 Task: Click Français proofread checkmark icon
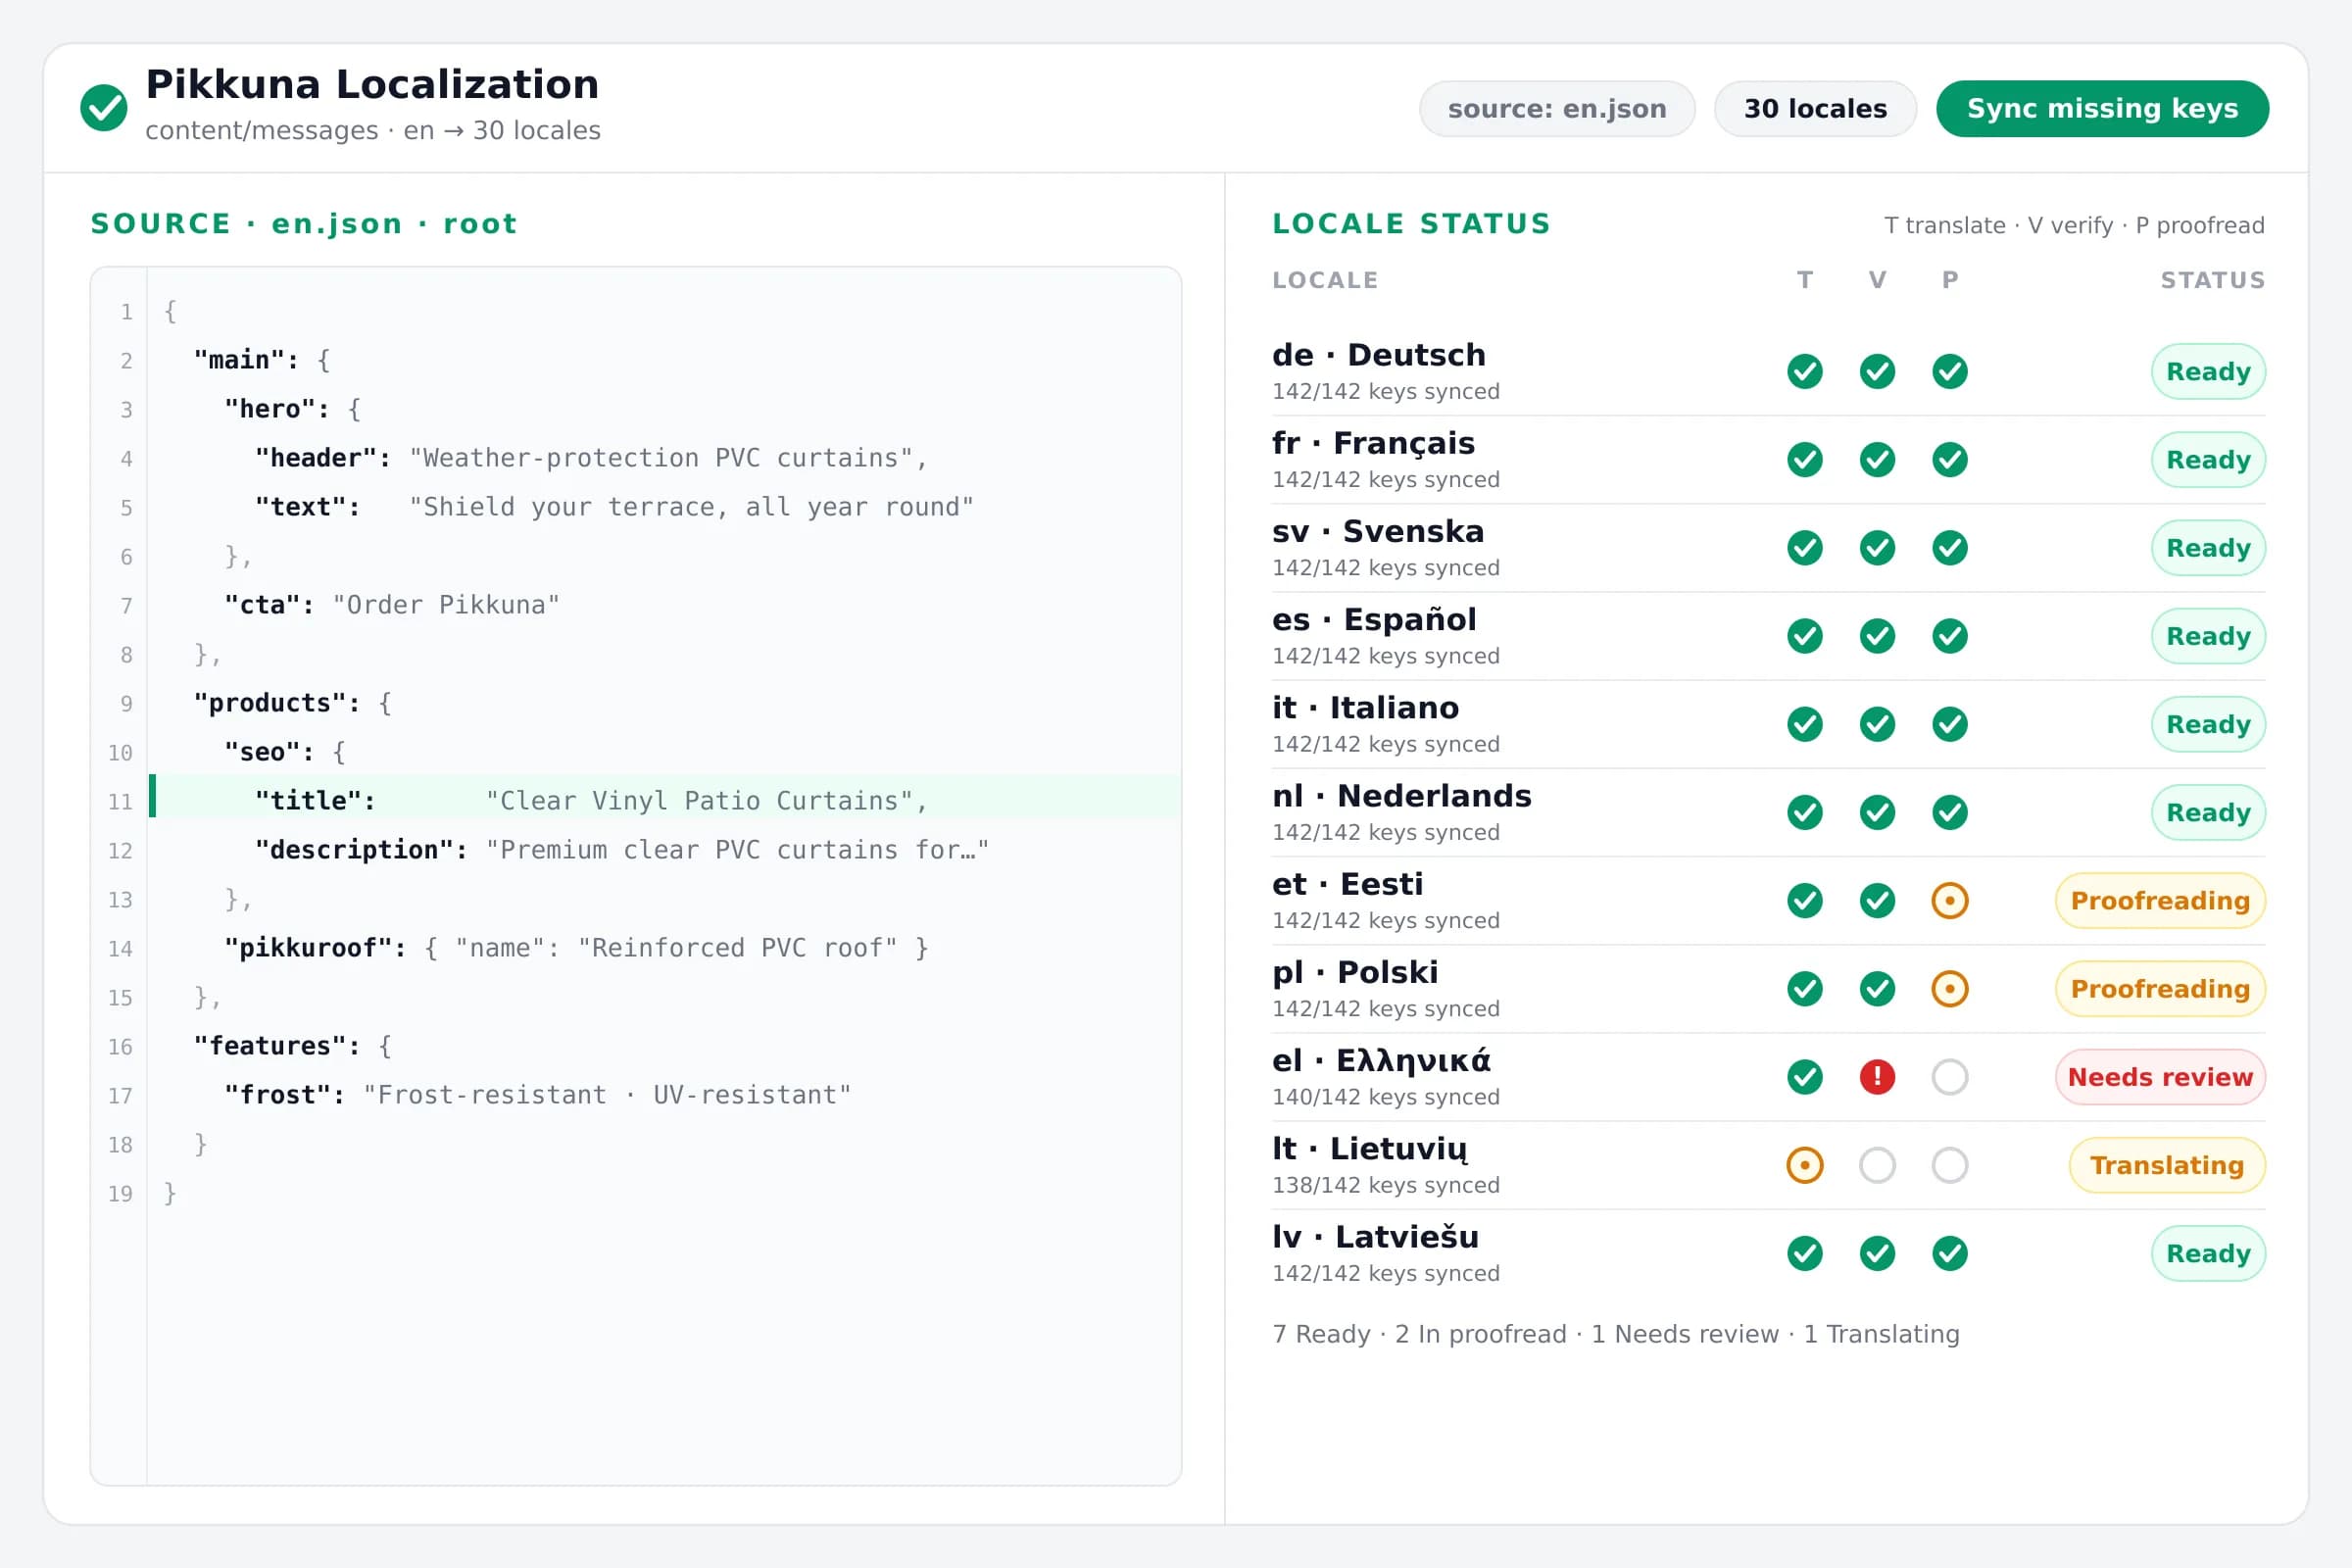pyautogui.click(x=1950, y=460)
